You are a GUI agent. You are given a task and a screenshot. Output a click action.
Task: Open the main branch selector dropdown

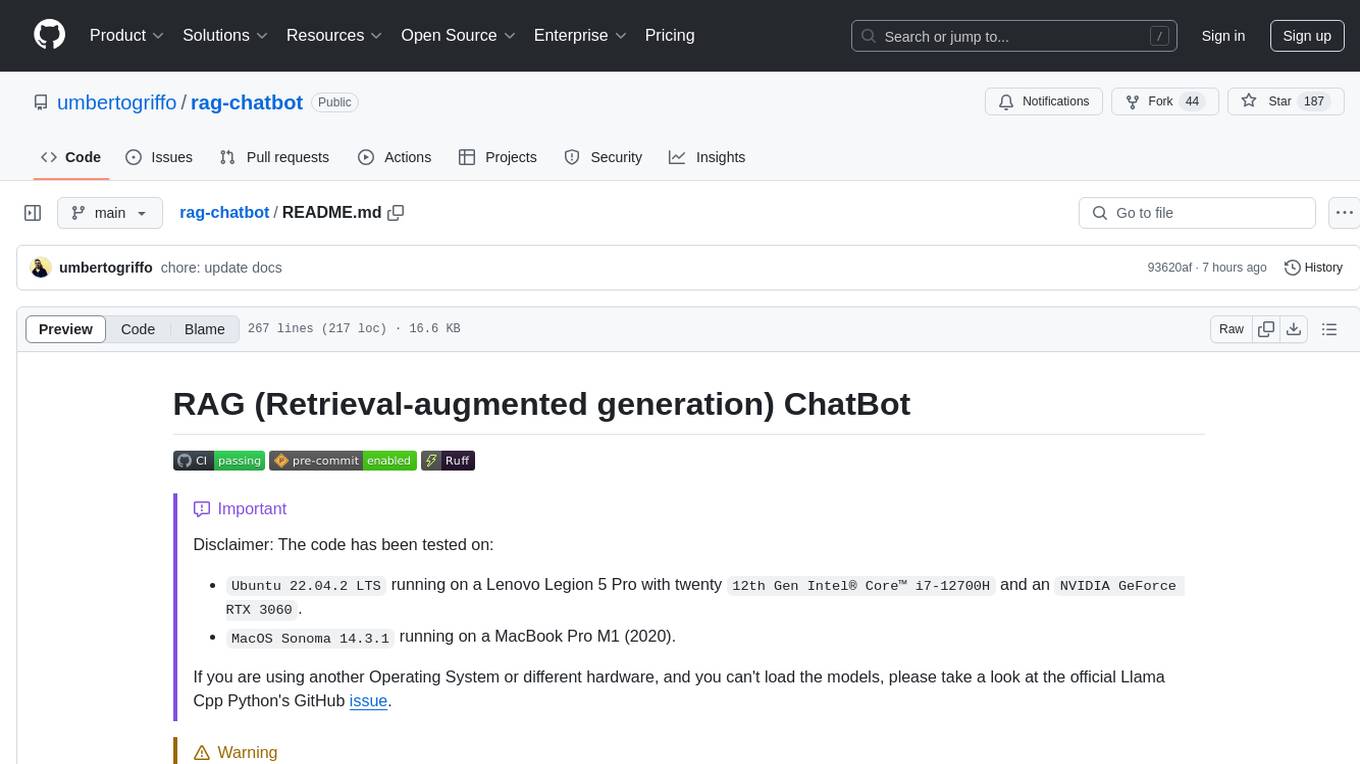109,213
